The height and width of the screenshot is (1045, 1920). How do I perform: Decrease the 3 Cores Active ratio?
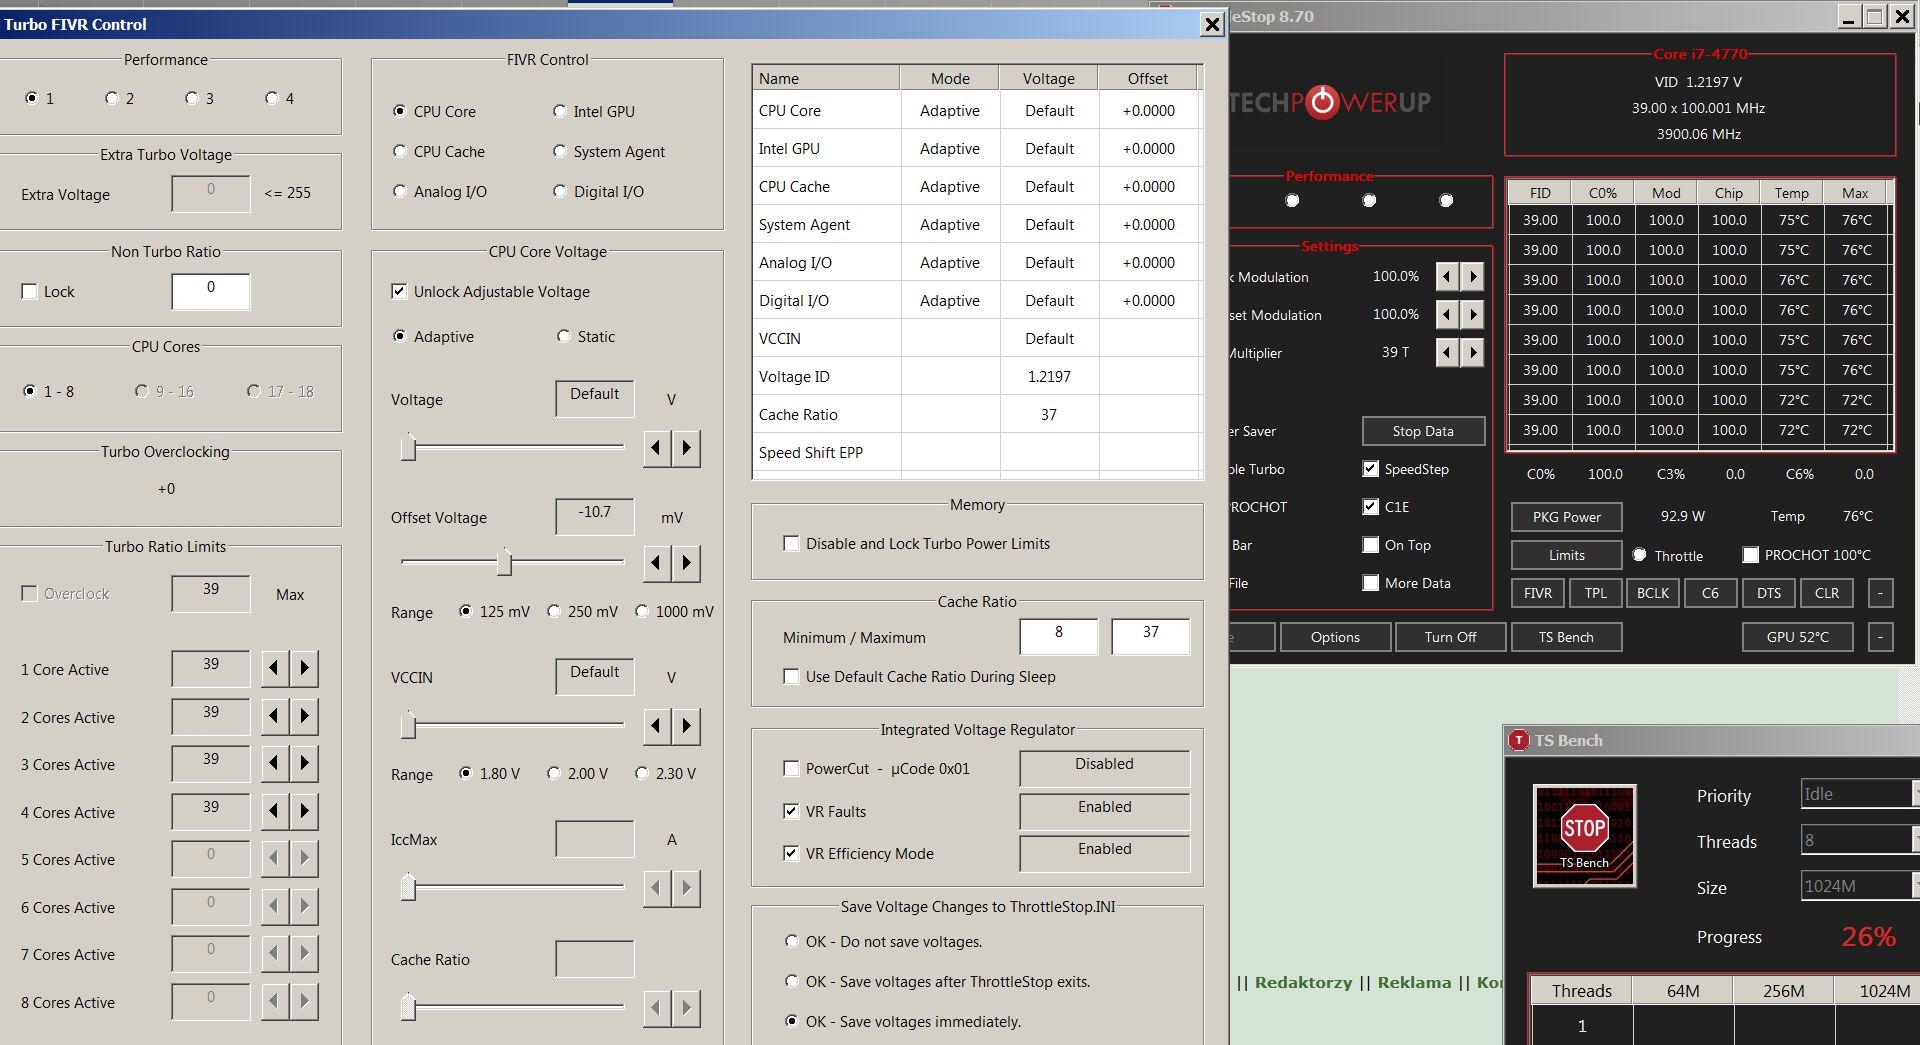274,763
